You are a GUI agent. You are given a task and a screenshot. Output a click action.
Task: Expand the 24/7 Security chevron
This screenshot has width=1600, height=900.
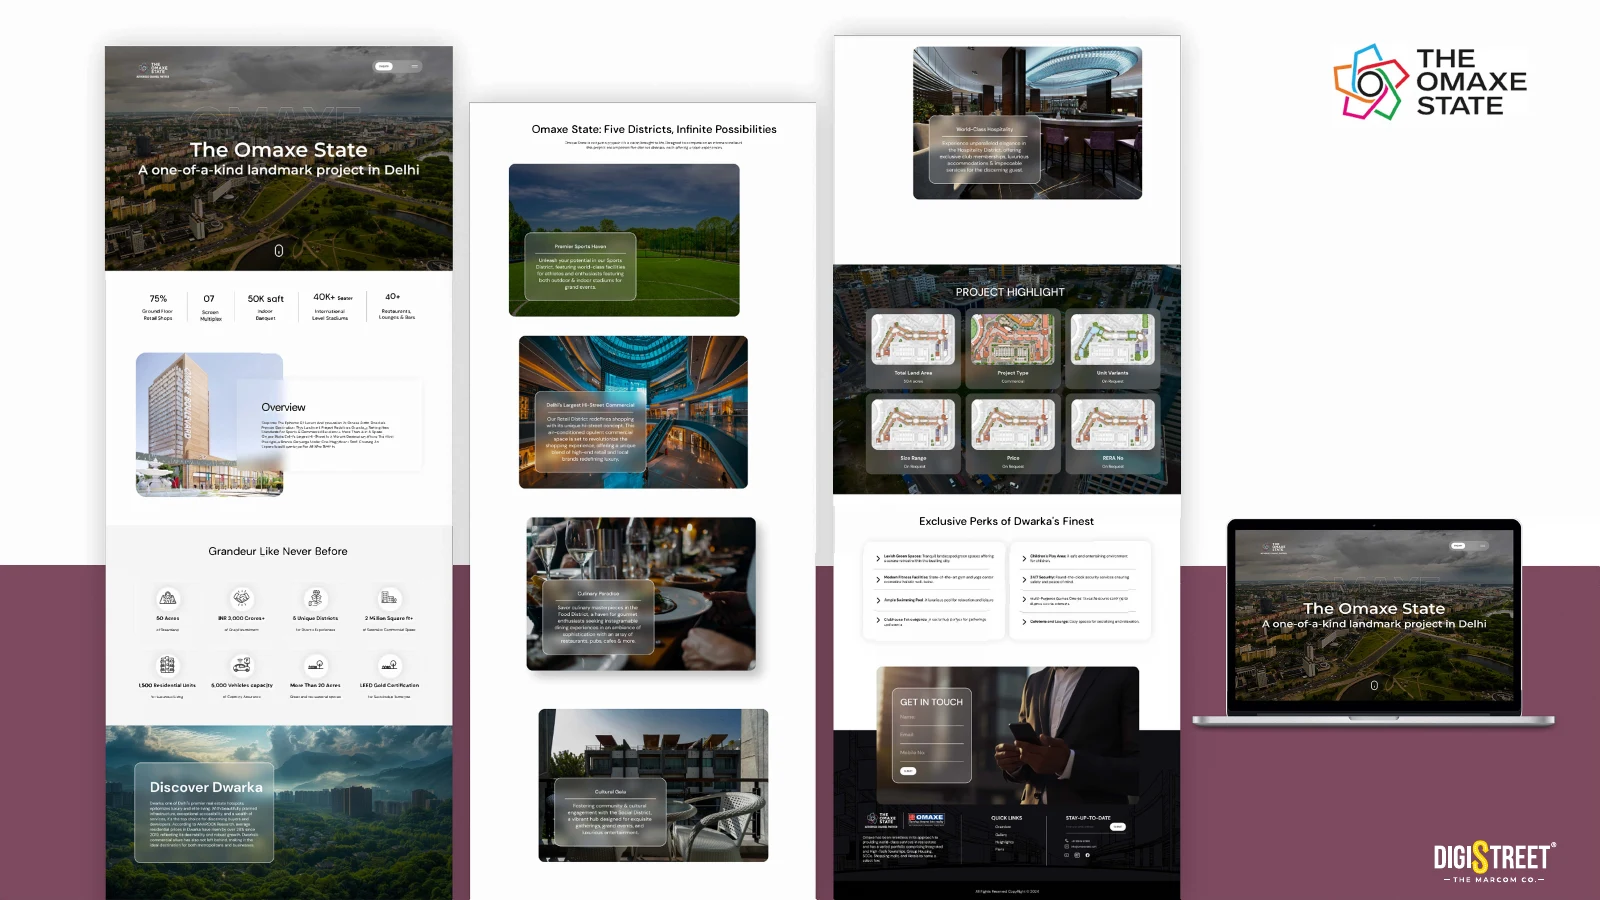[1024, 579]
